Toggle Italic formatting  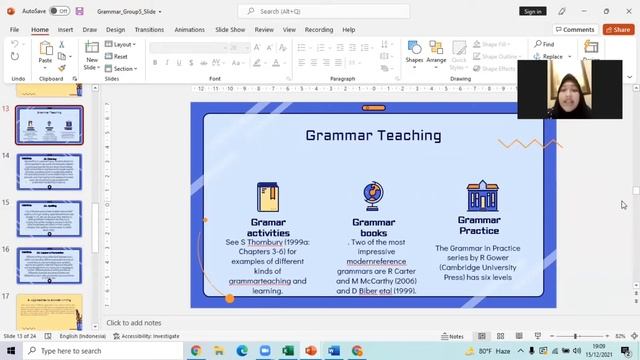click(x=167, y=63)
